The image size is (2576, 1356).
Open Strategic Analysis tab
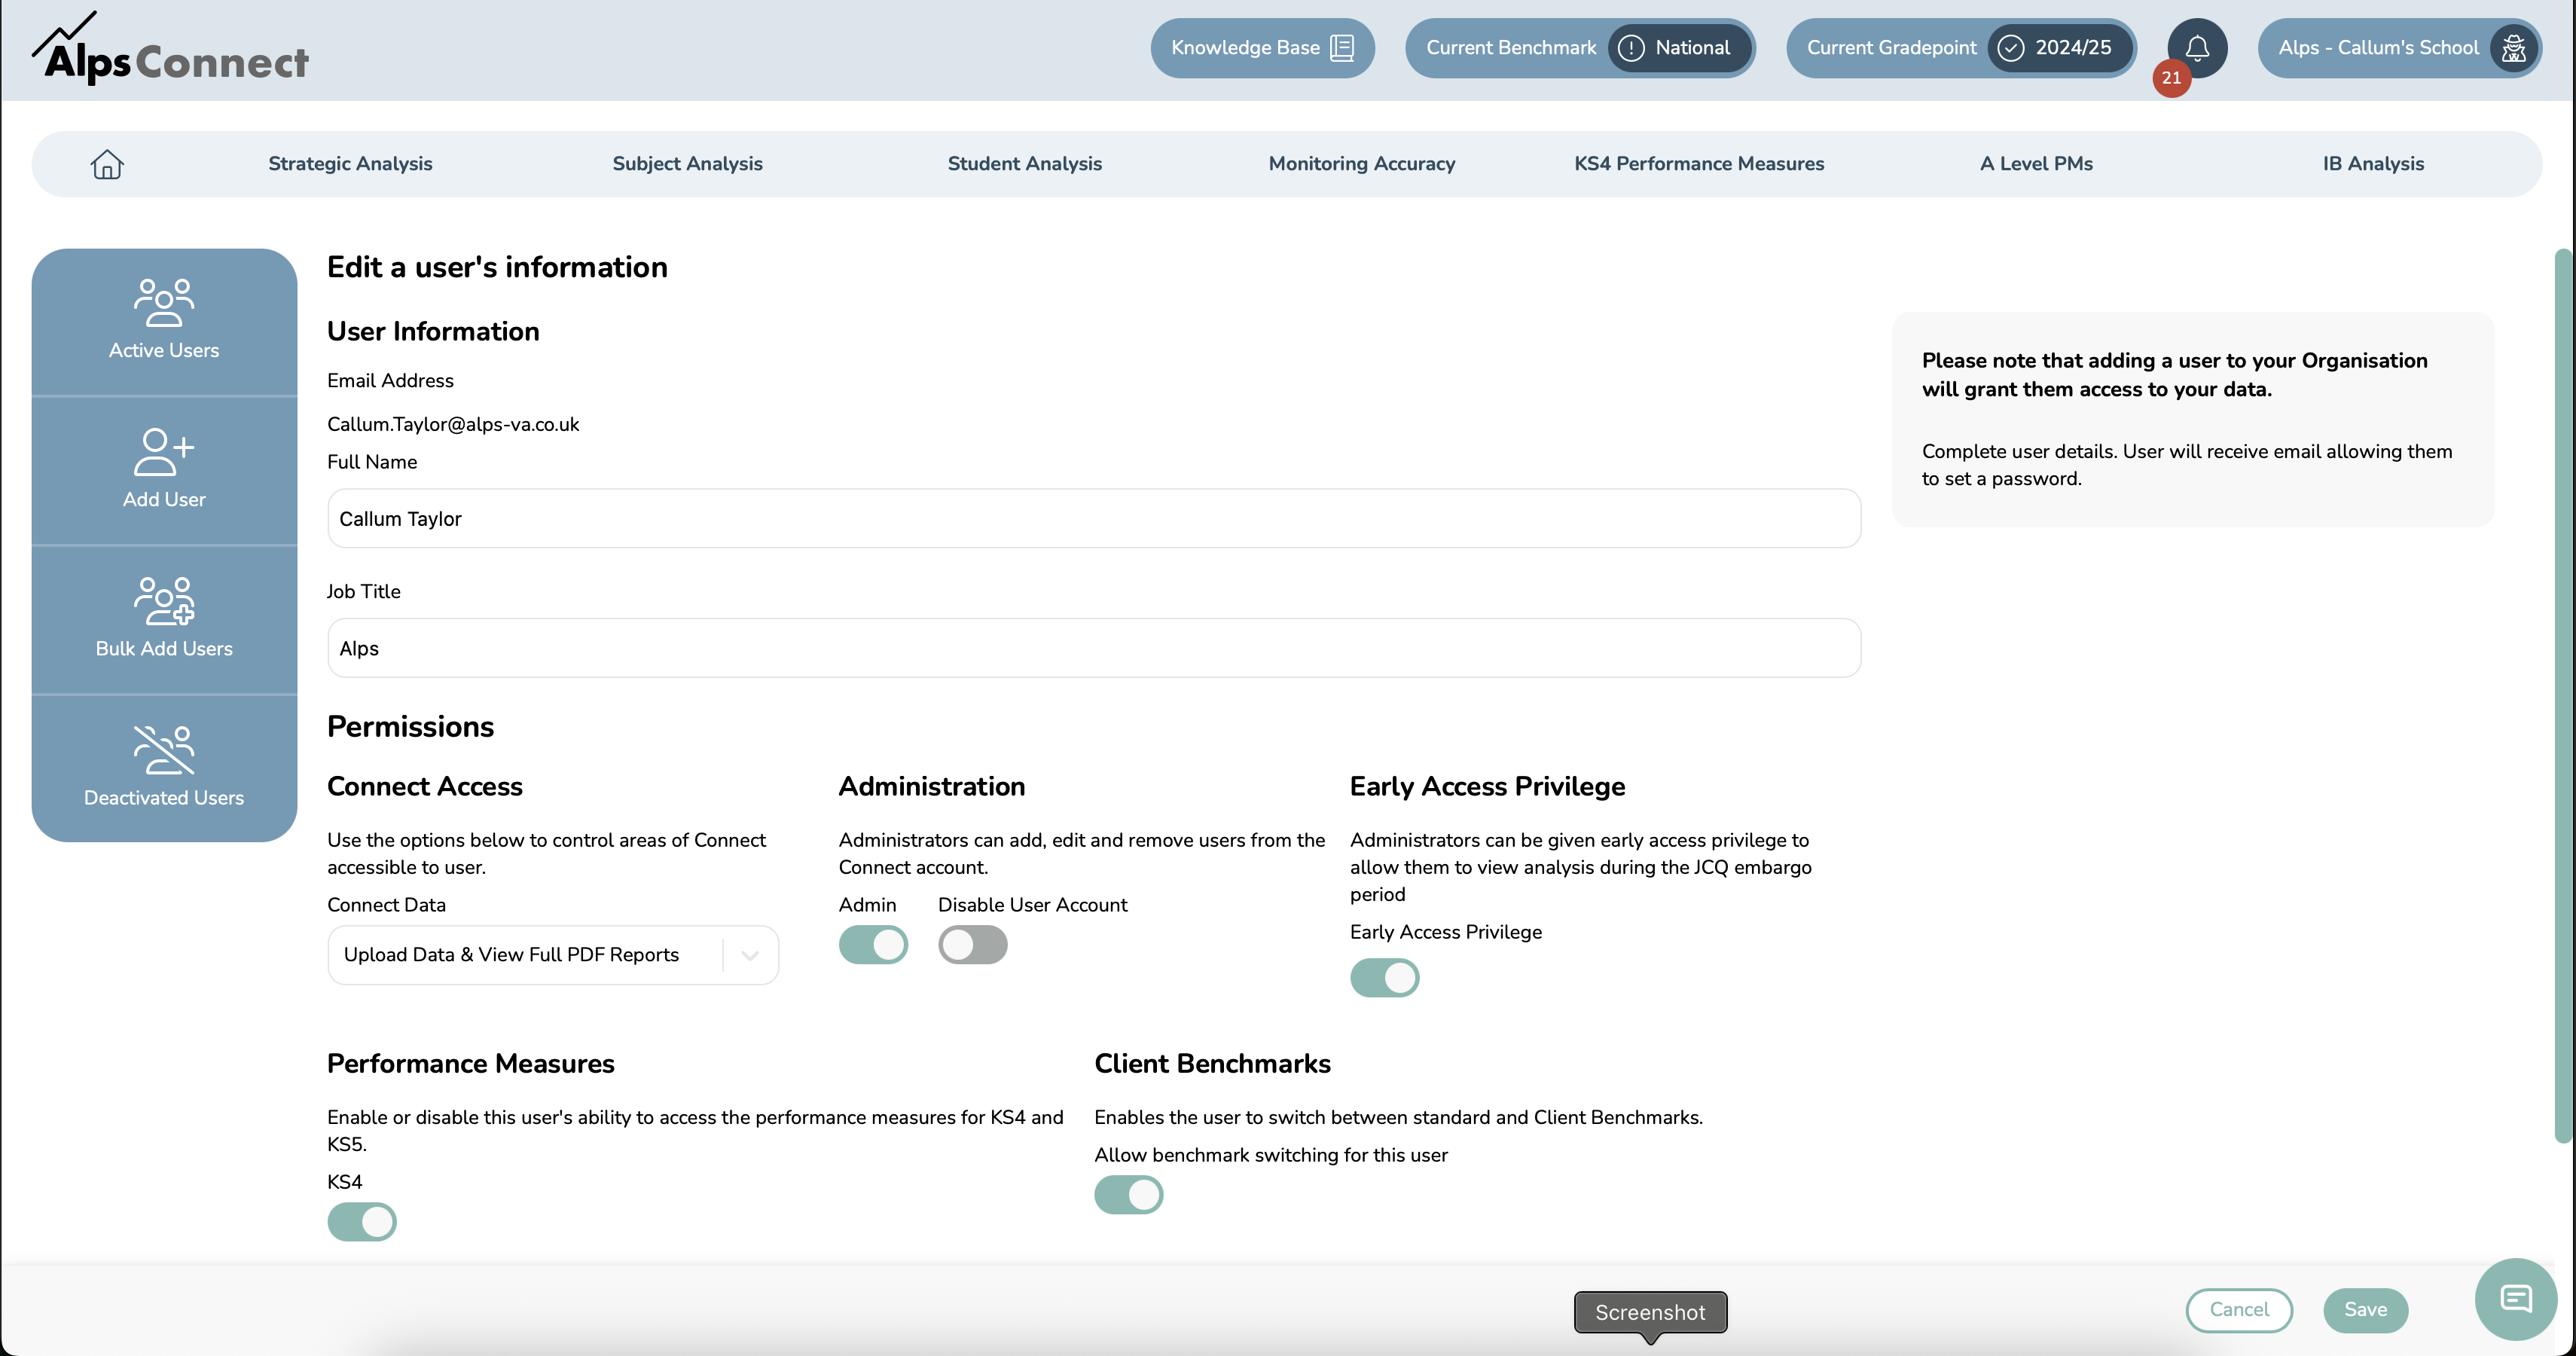[350, 164]
